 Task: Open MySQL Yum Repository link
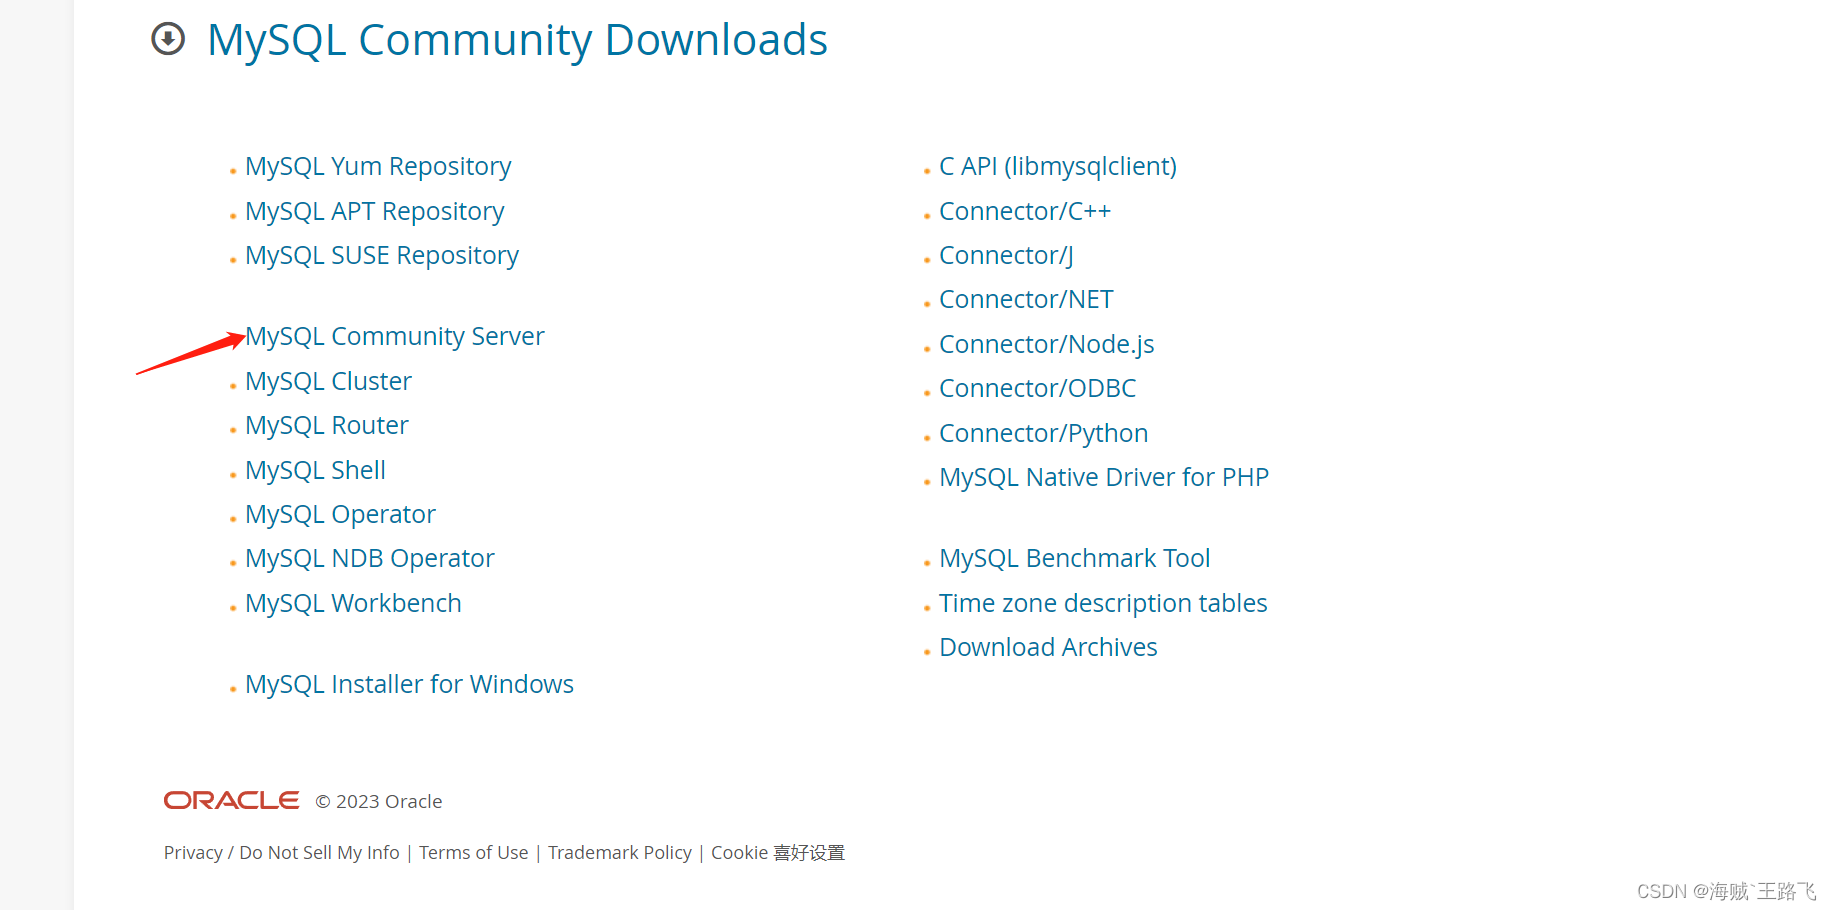point(378,166)
